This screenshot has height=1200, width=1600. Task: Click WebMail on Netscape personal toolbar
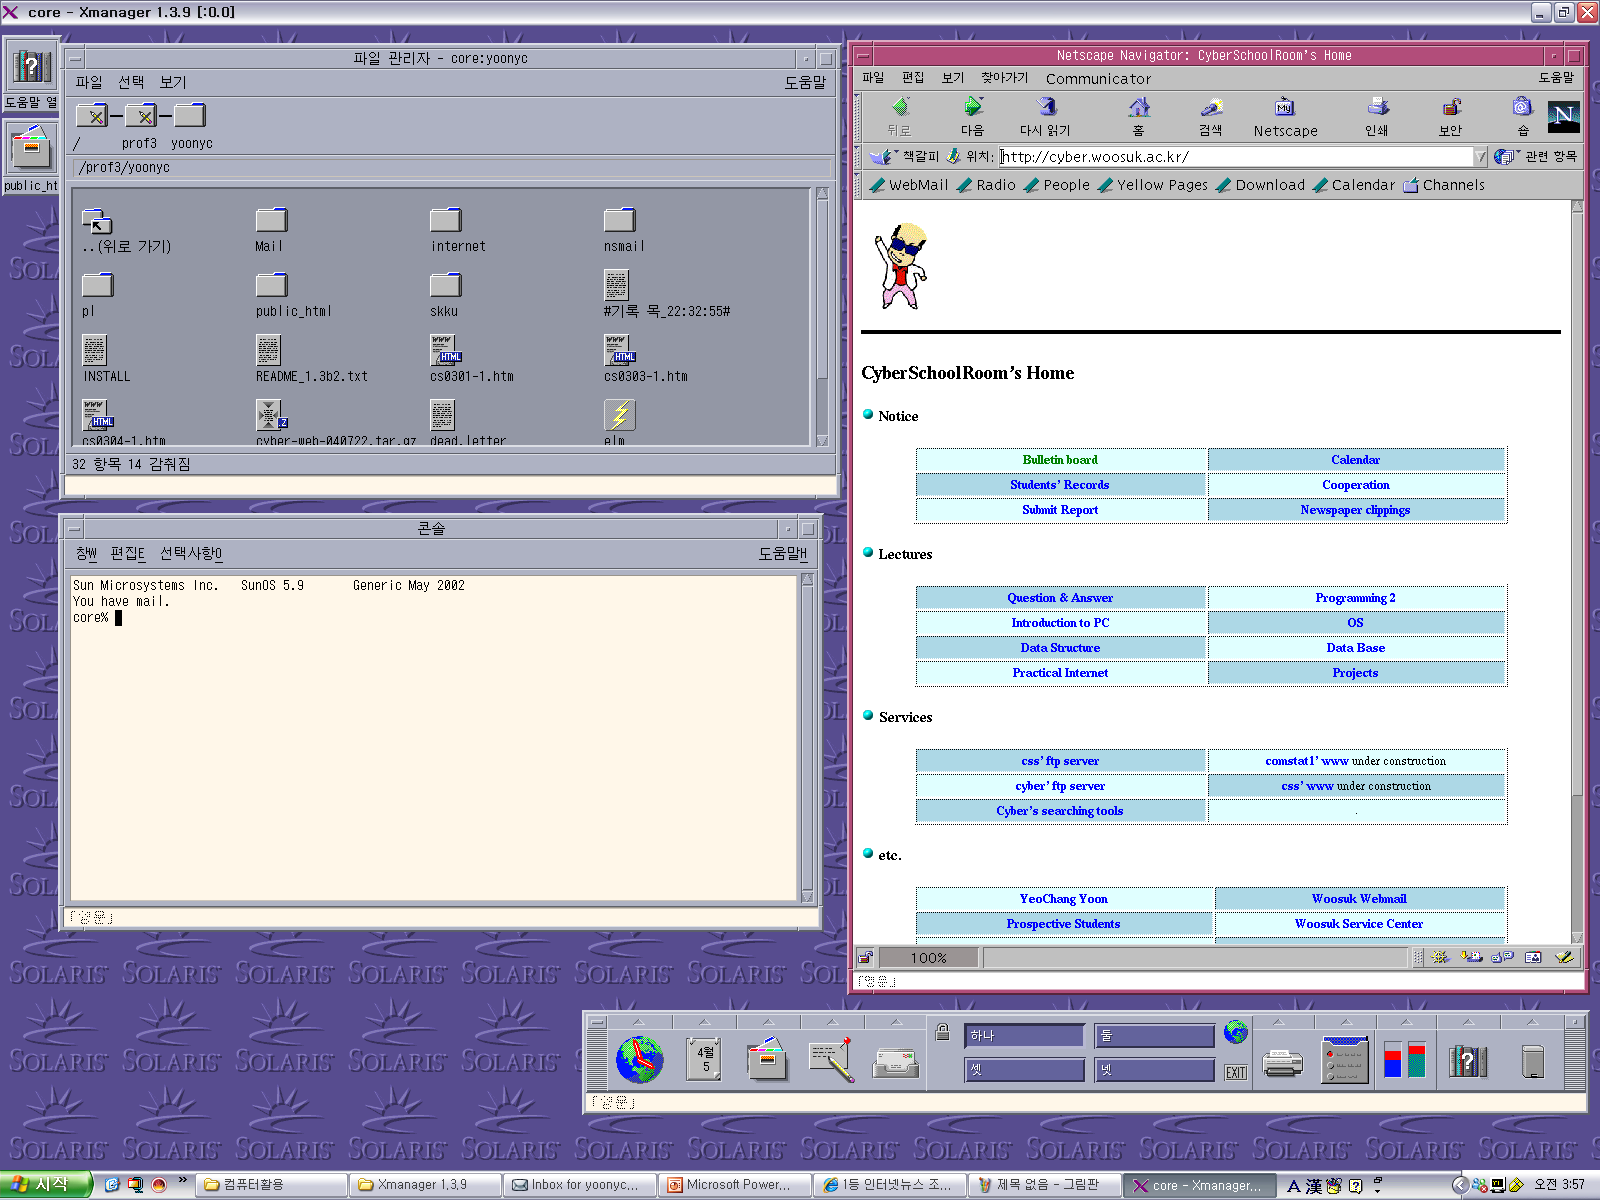pos(908,185)
